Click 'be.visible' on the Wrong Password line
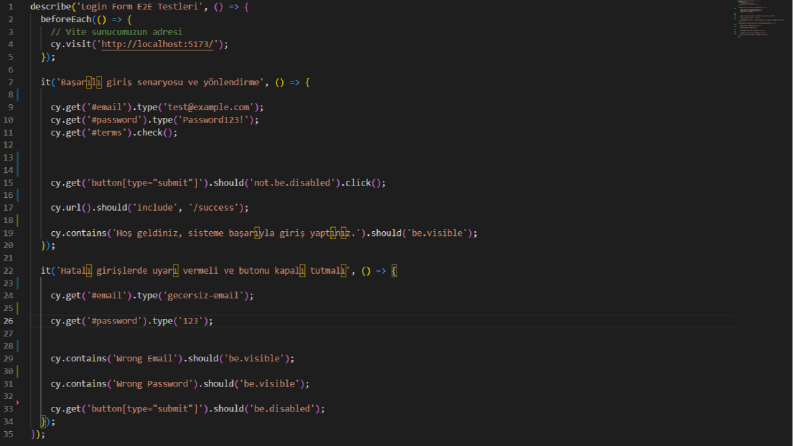 pyautogui.click(x=269, y=383)
